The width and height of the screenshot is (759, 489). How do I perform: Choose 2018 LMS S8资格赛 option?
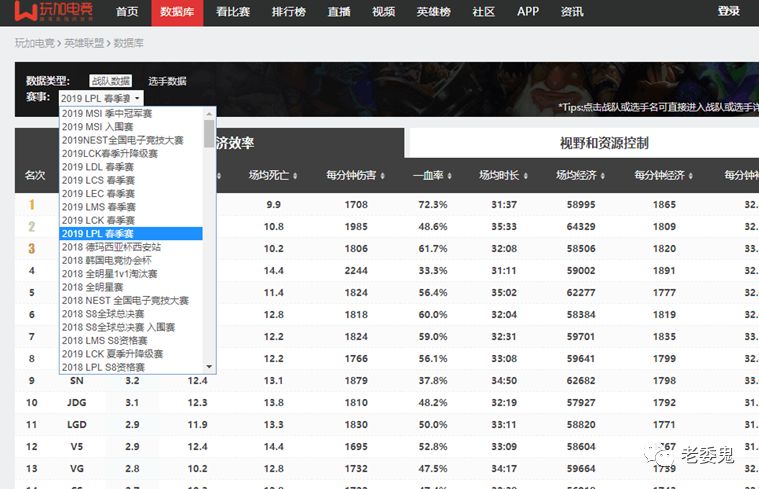coord(131,340)
